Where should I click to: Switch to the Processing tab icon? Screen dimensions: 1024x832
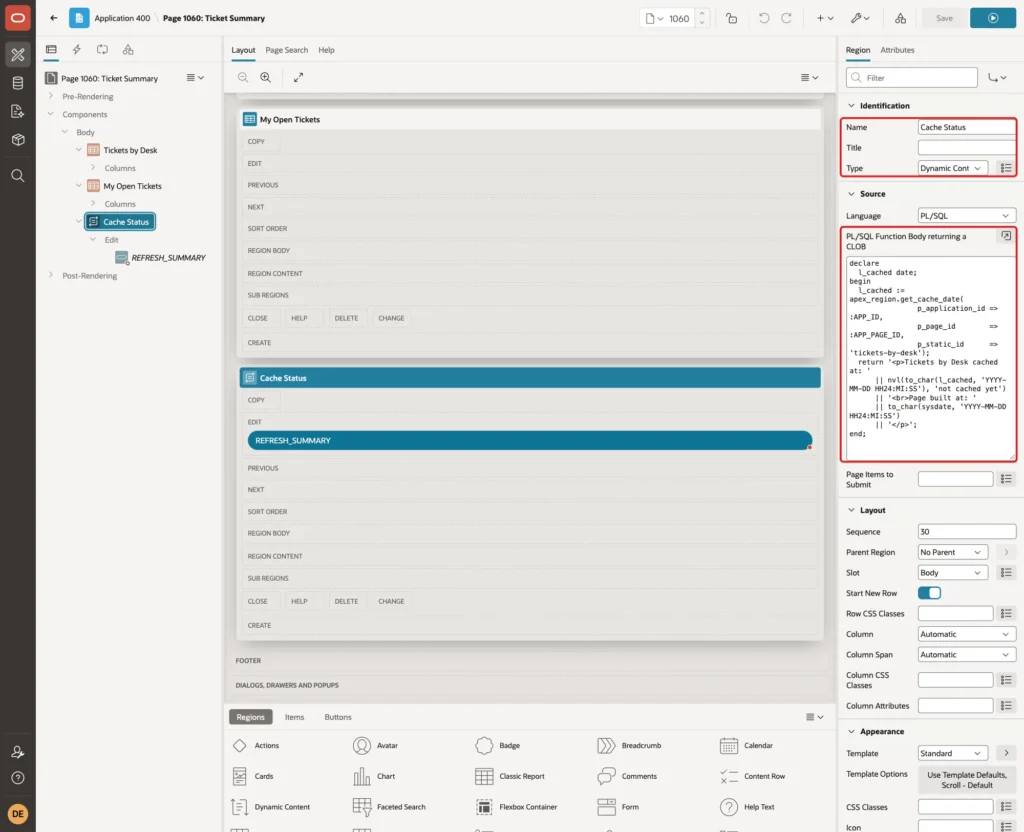[103, 50]
